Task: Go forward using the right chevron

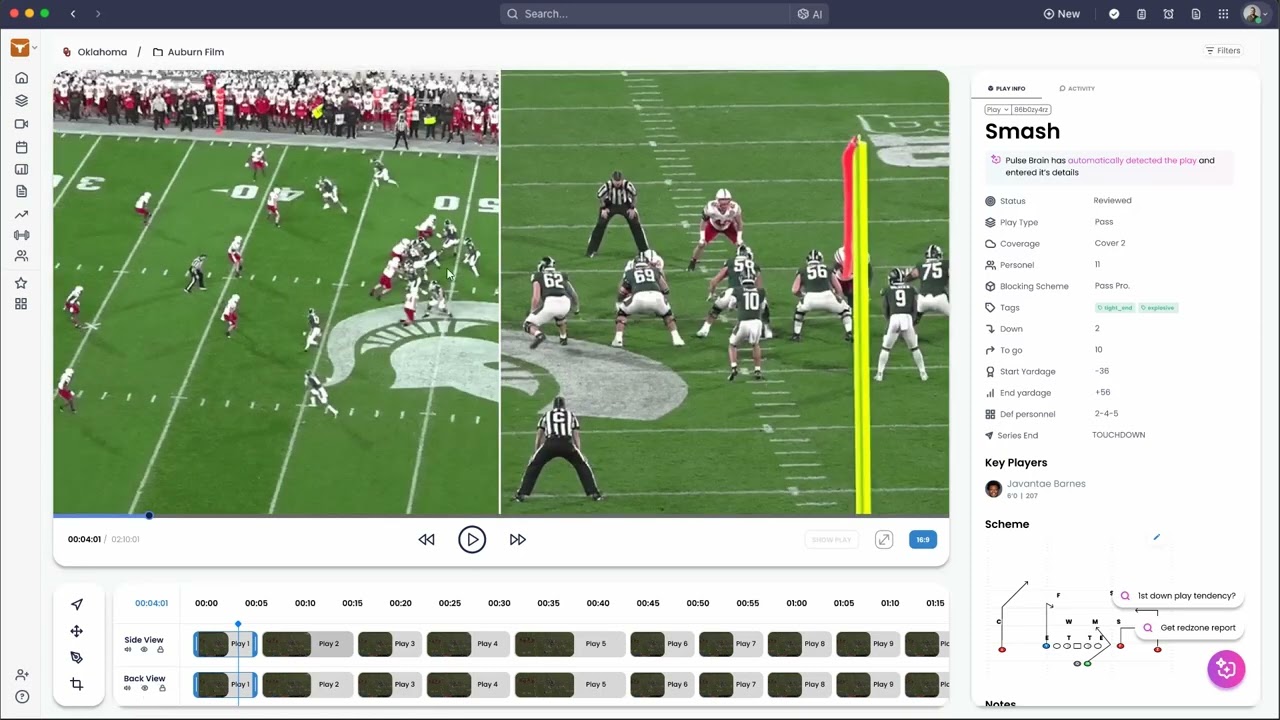Action: pyautogui.click(x=97, y=14)
